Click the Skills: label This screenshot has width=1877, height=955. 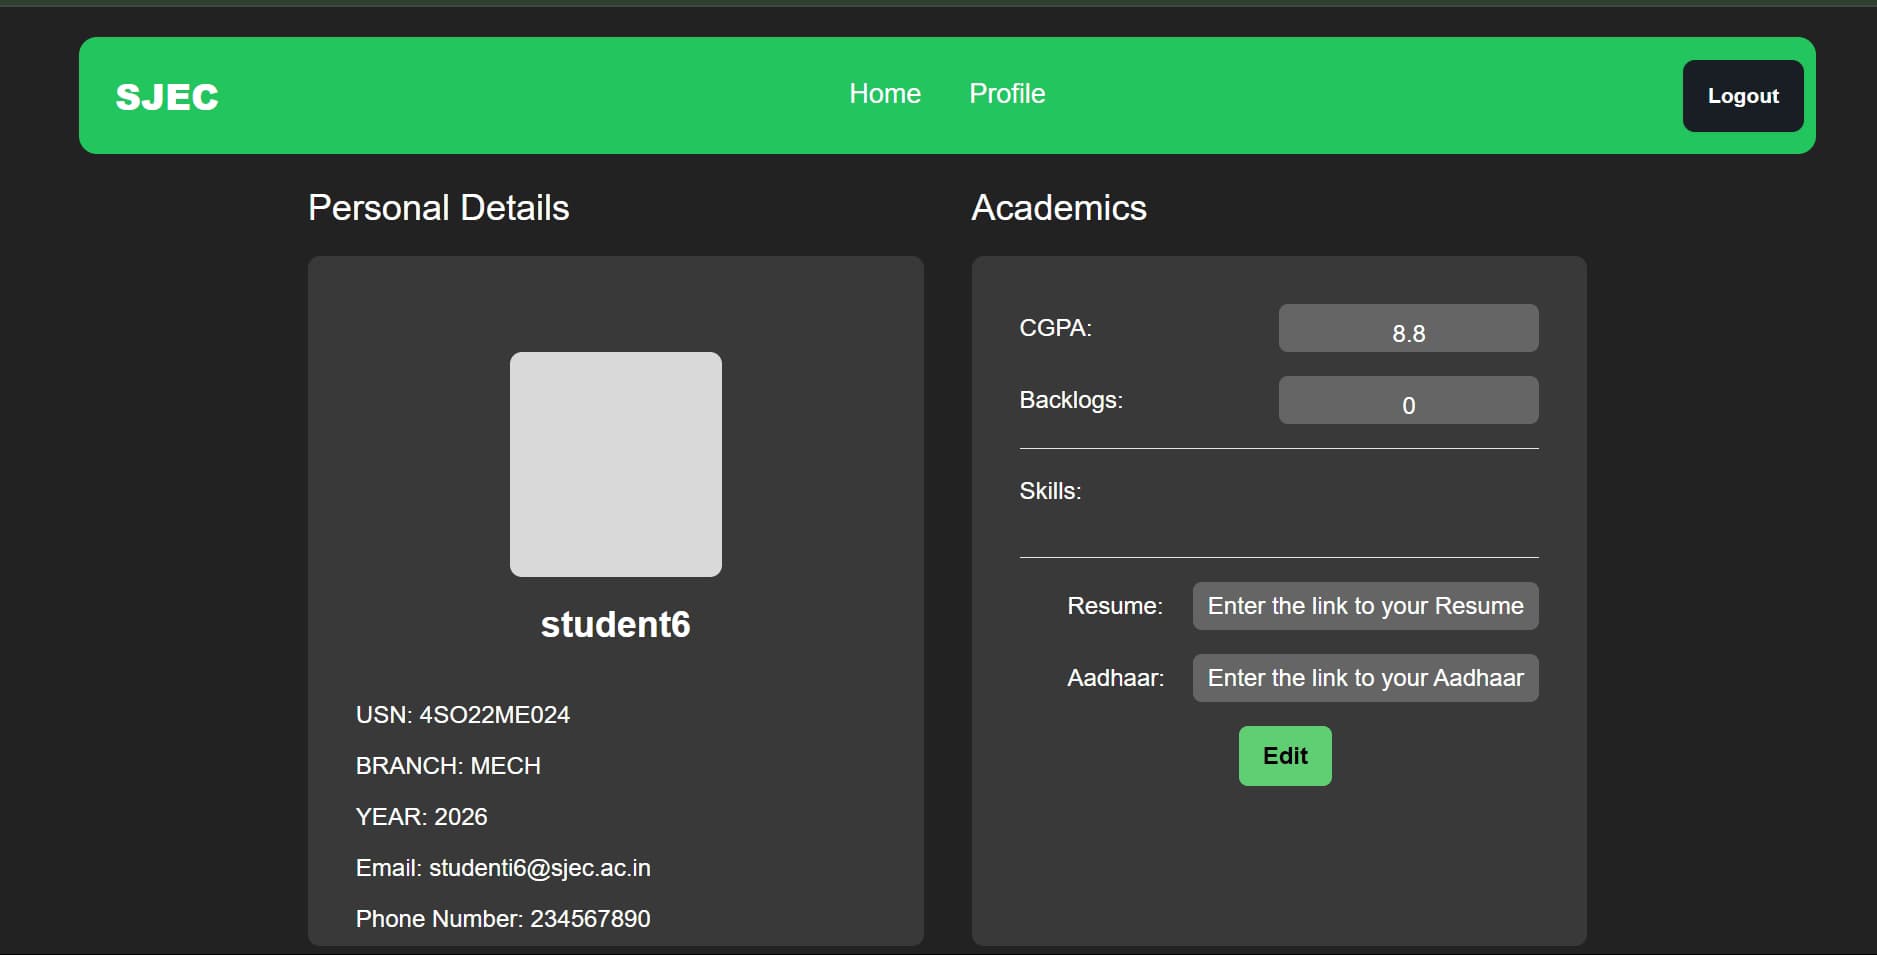point(1050,491)
